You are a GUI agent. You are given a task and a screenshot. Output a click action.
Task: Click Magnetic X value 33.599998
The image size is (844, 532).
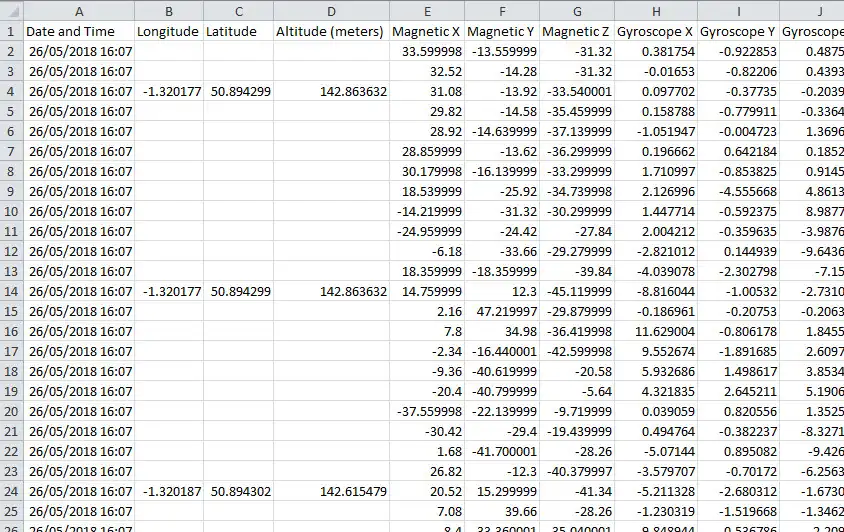(x=427, y=51)
